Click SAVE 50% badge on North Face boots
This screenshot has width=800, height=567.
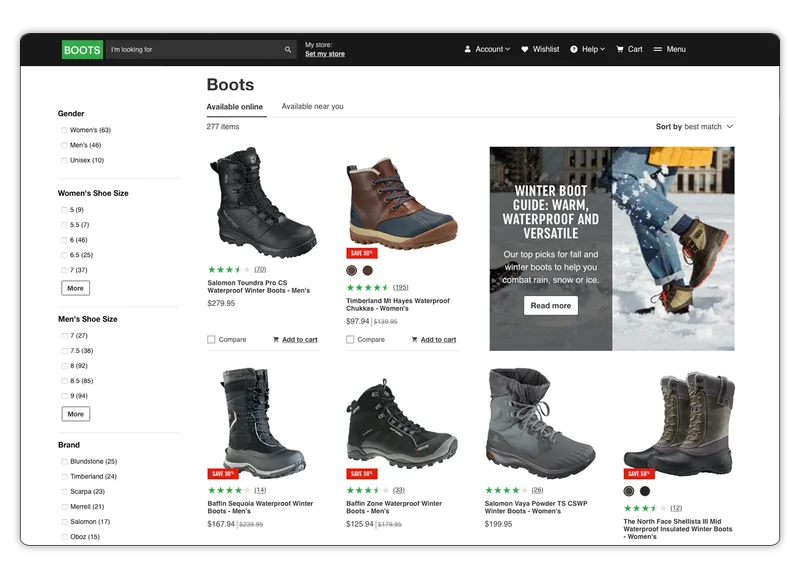point(639,474)
